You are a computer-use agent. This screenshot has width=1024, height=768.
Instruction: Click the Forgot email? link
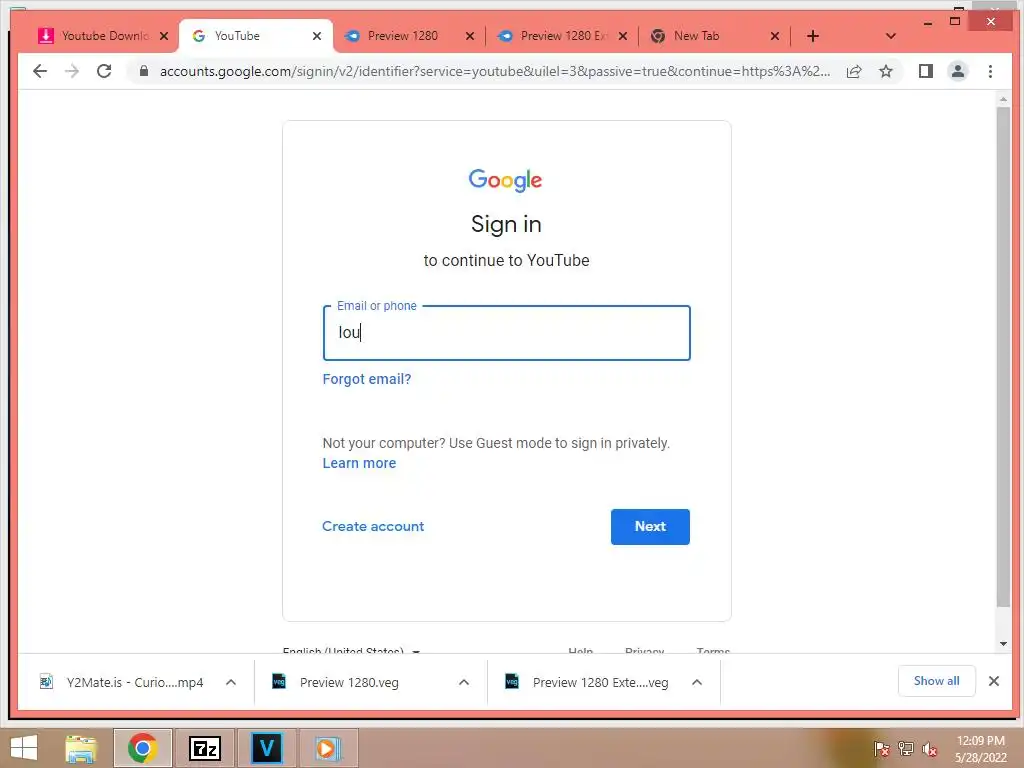coord(366,379)
